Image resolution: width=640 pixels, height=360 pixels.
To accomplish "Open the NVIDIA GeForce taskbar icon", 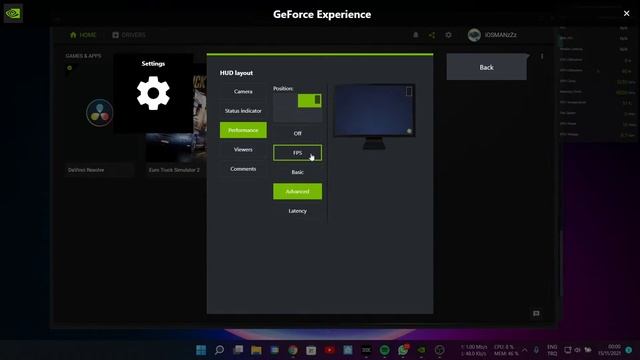I will [x=421, y=350].
